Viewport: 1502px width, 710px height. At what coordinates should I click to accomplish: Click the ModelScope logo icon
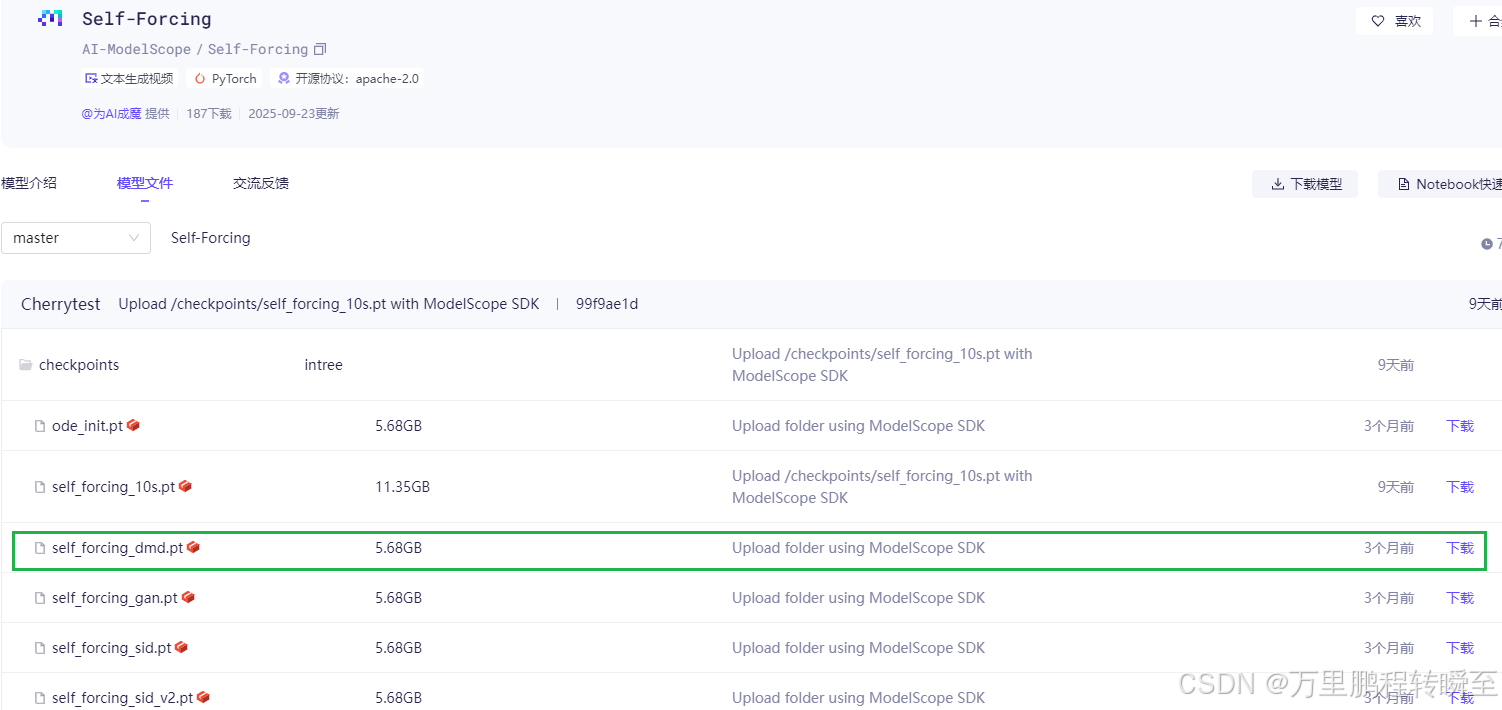pos(50,18)
